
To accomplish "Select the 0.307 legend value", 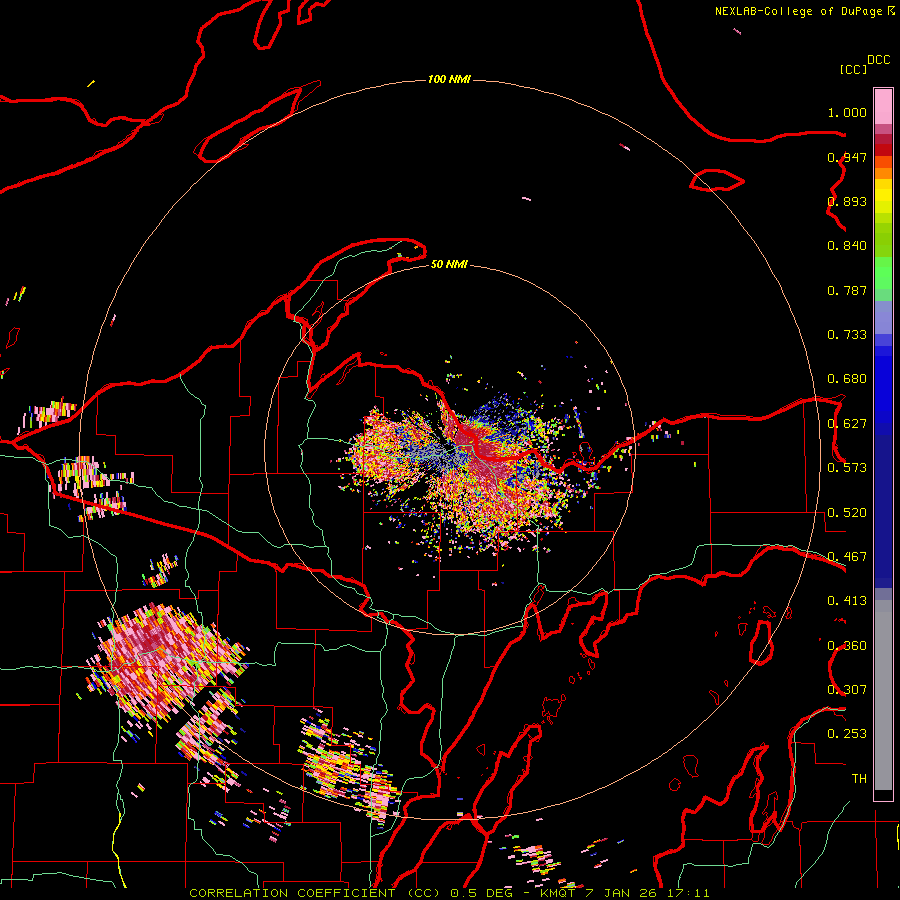I will (847, 690).
